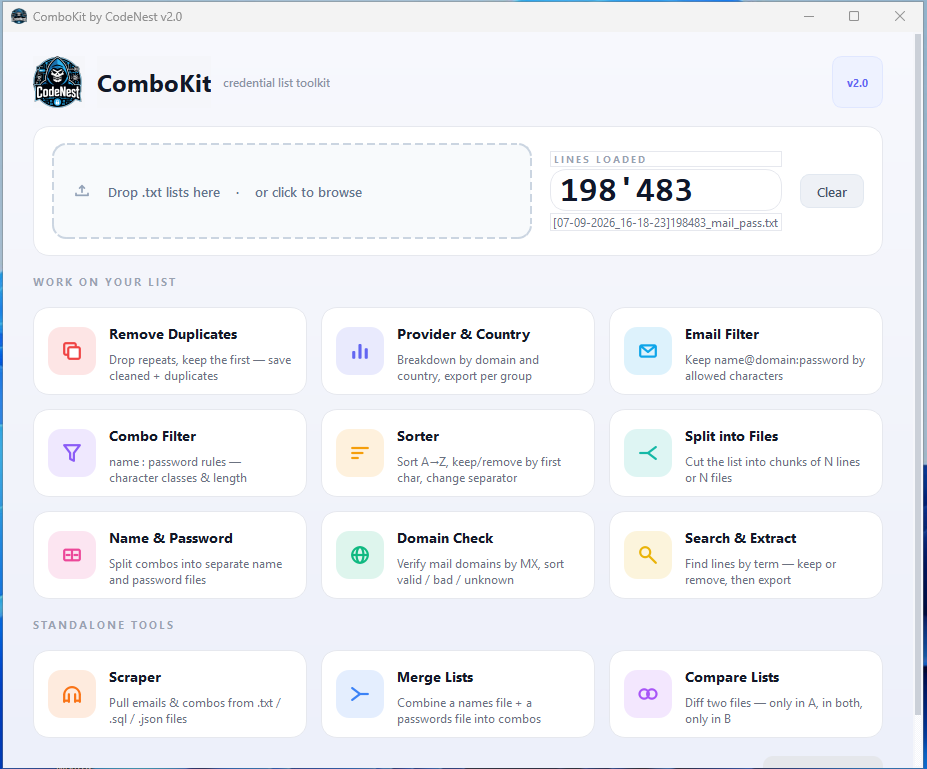Open the Split into Files title
Viewport: 927px width, 769px height.
pyautogui.click(x=731, y=436)
